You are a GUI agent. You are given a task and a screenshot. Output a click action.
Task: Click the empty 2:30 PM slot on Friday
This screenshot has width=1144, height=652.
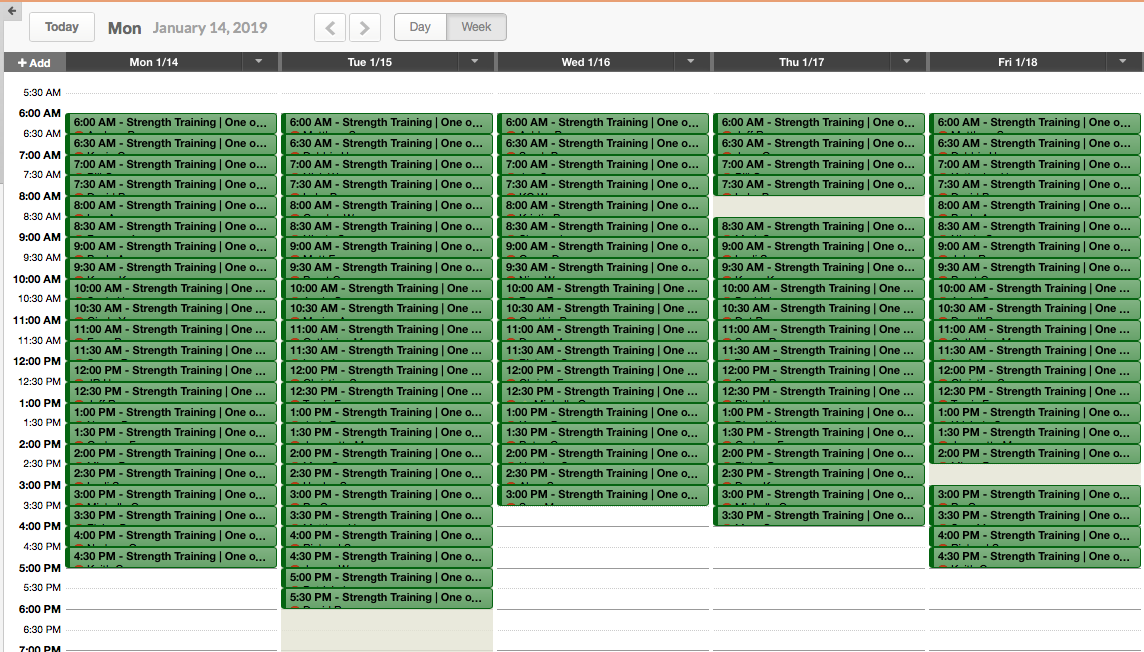pyautogui.click(x=1035, y=474)
